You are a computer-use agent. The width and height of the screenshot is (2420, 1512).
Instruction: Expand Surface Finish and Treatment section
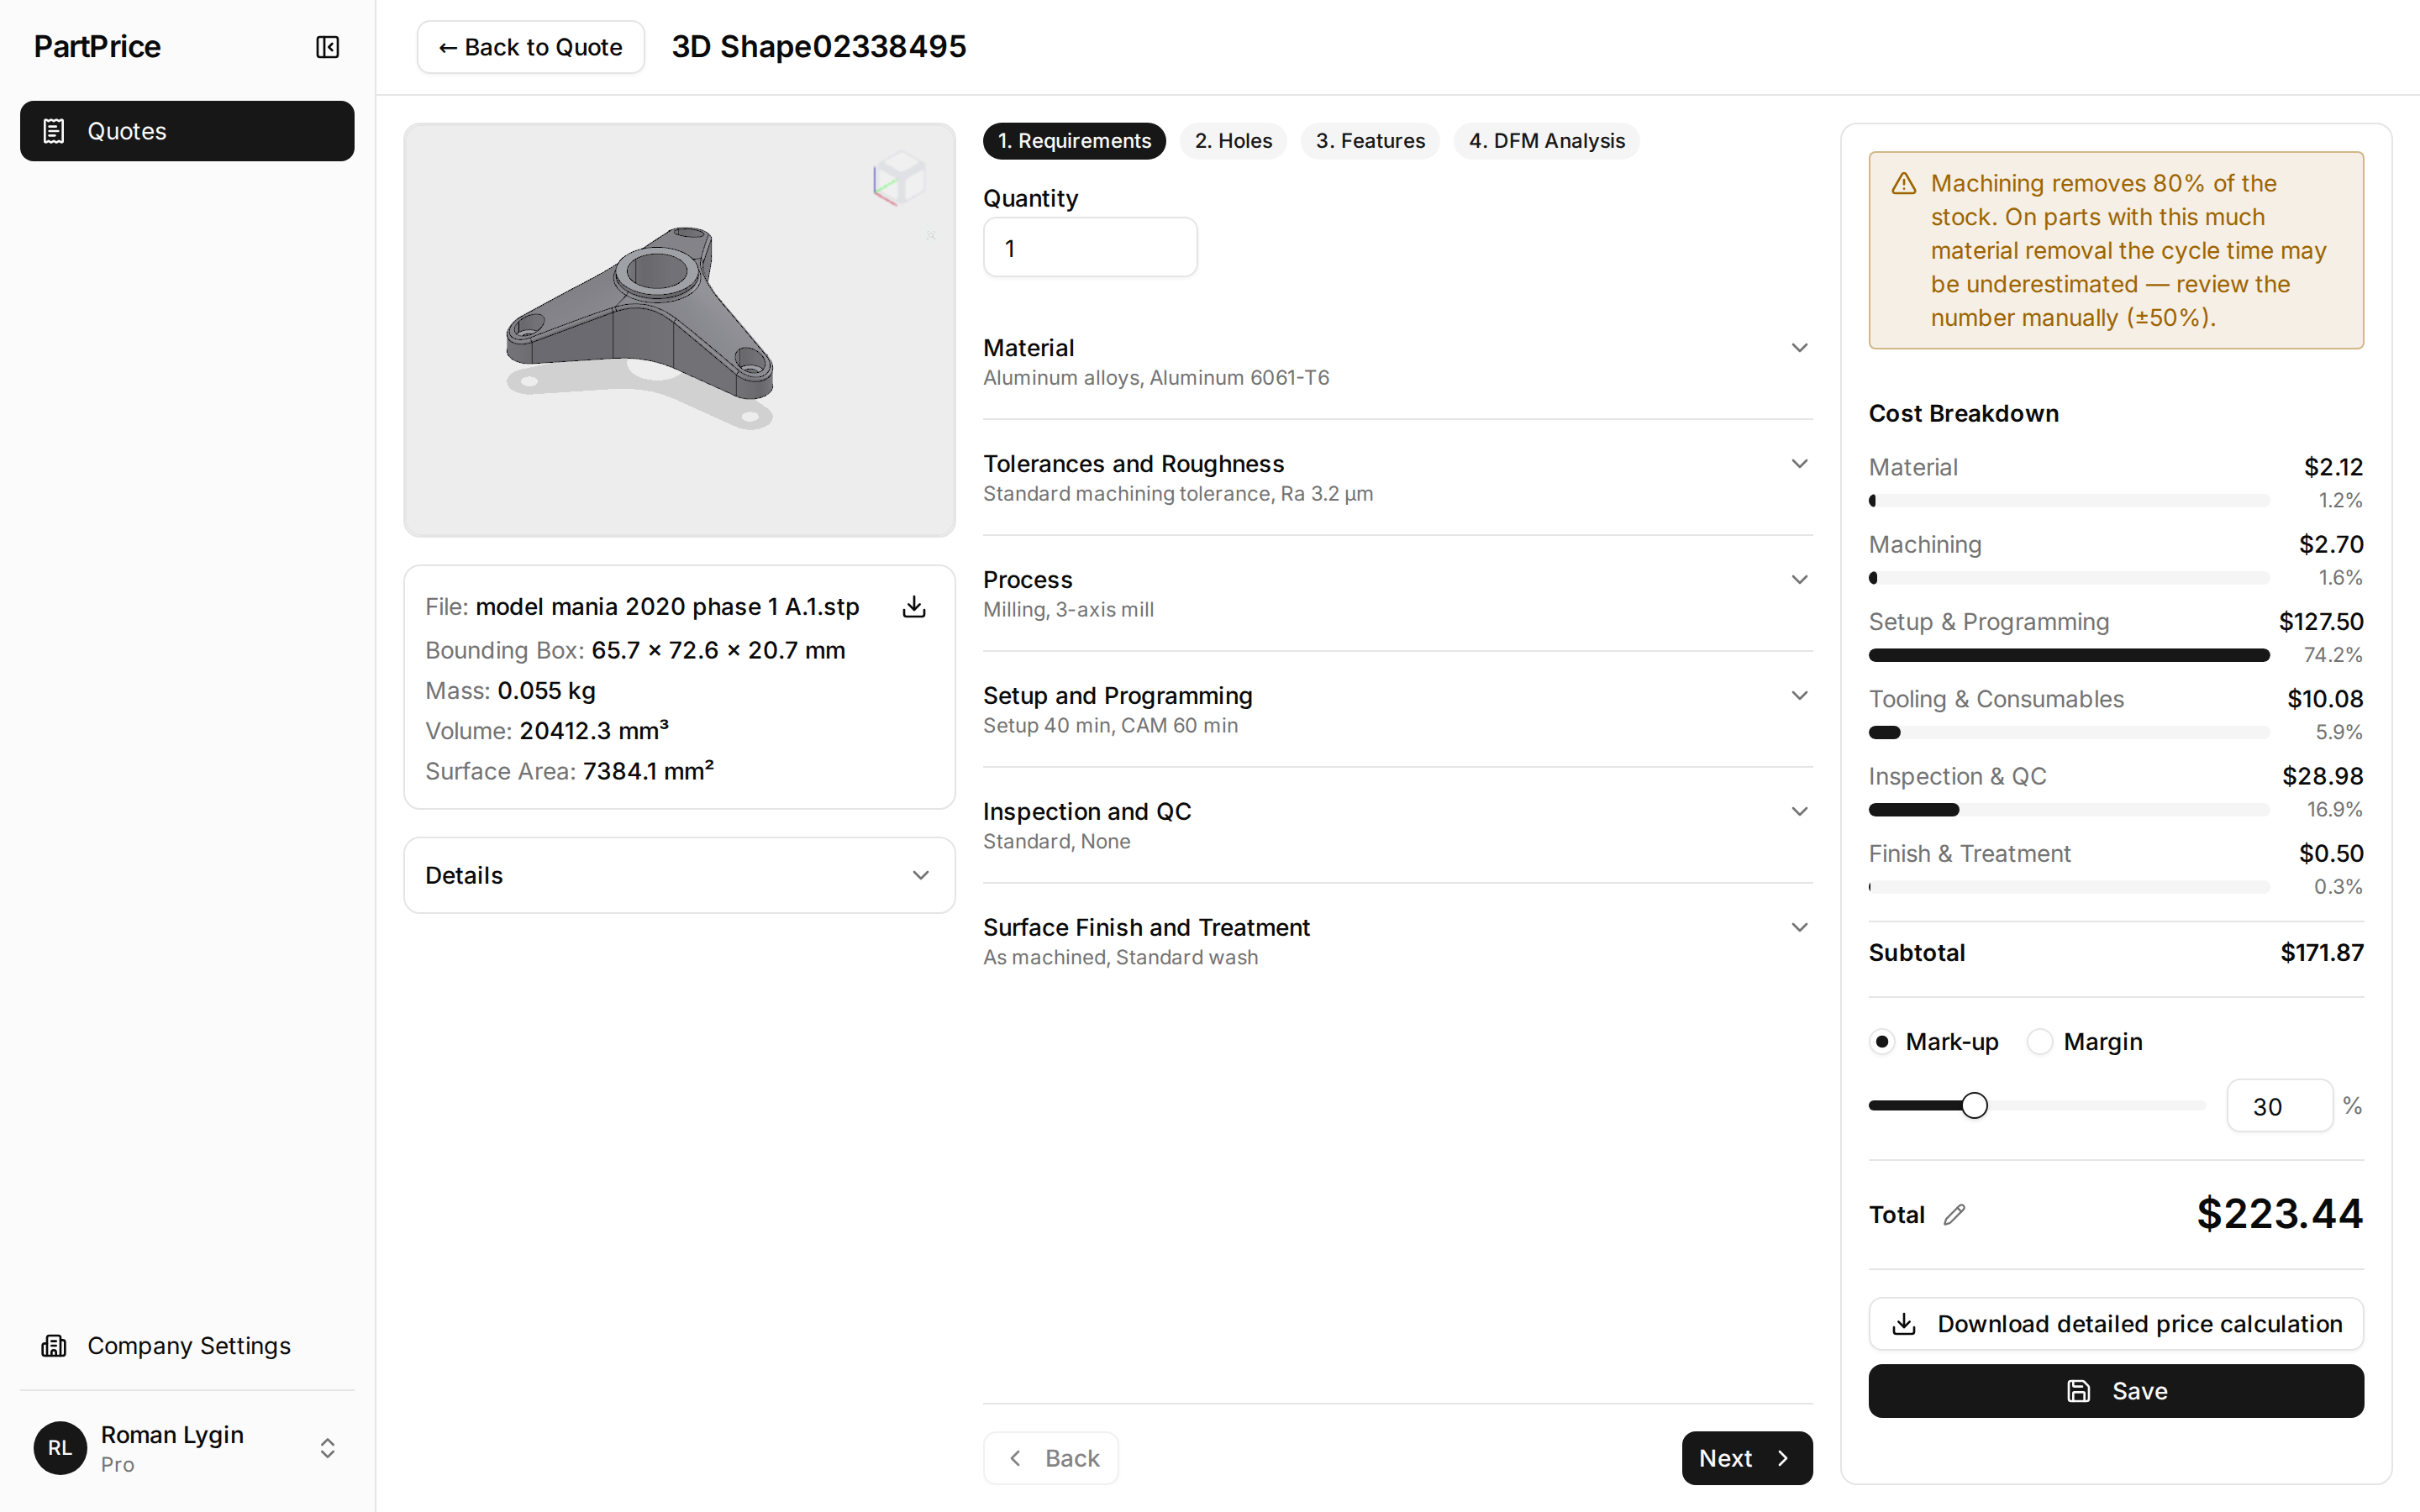(1398, 941)
